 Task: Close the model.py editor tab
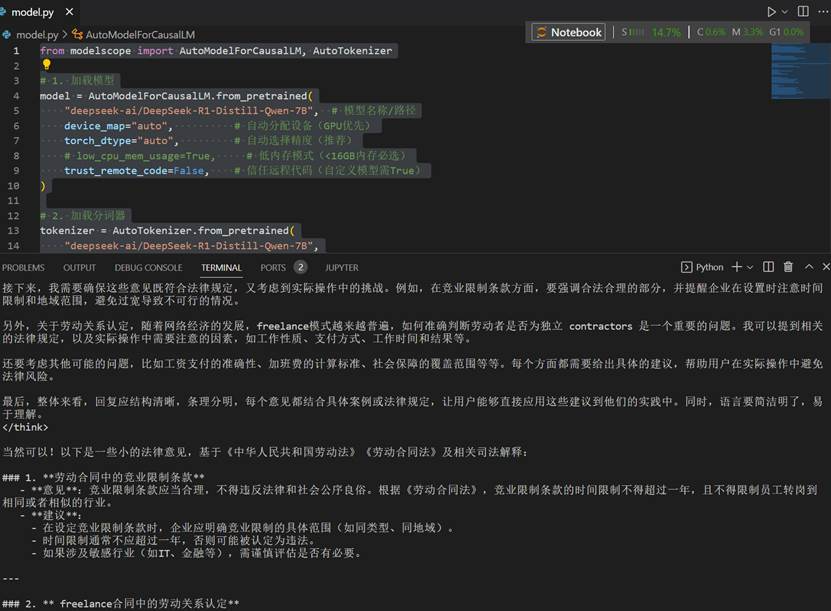69,12
